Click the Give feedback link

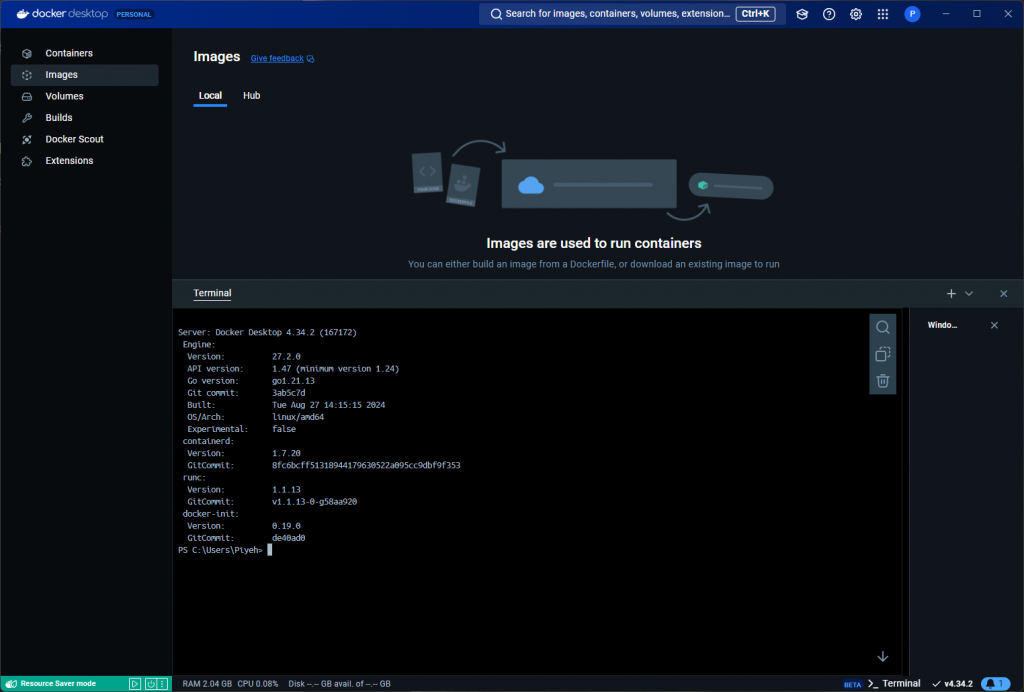pyautogui.click(x=277, y=58)
